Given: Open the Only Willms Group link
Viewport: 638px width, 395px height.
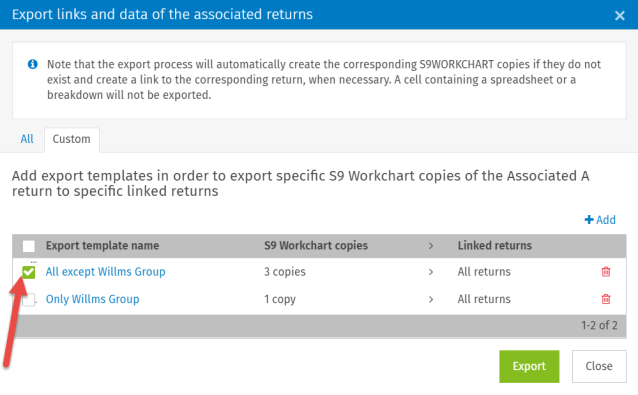Looking at the screenshot, I should click(92, 299).
